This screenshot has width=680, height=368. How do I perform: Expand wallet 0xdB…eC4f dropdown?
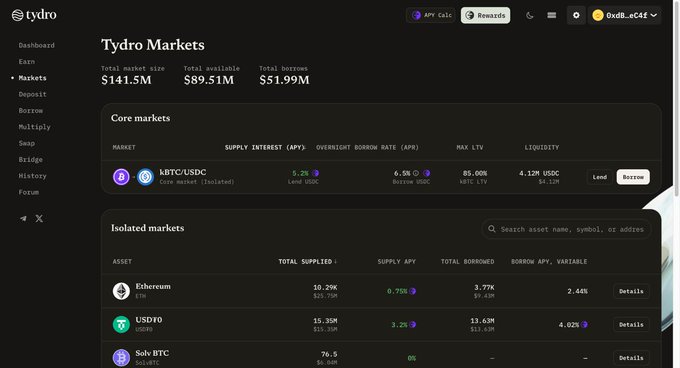coord(624,15)
